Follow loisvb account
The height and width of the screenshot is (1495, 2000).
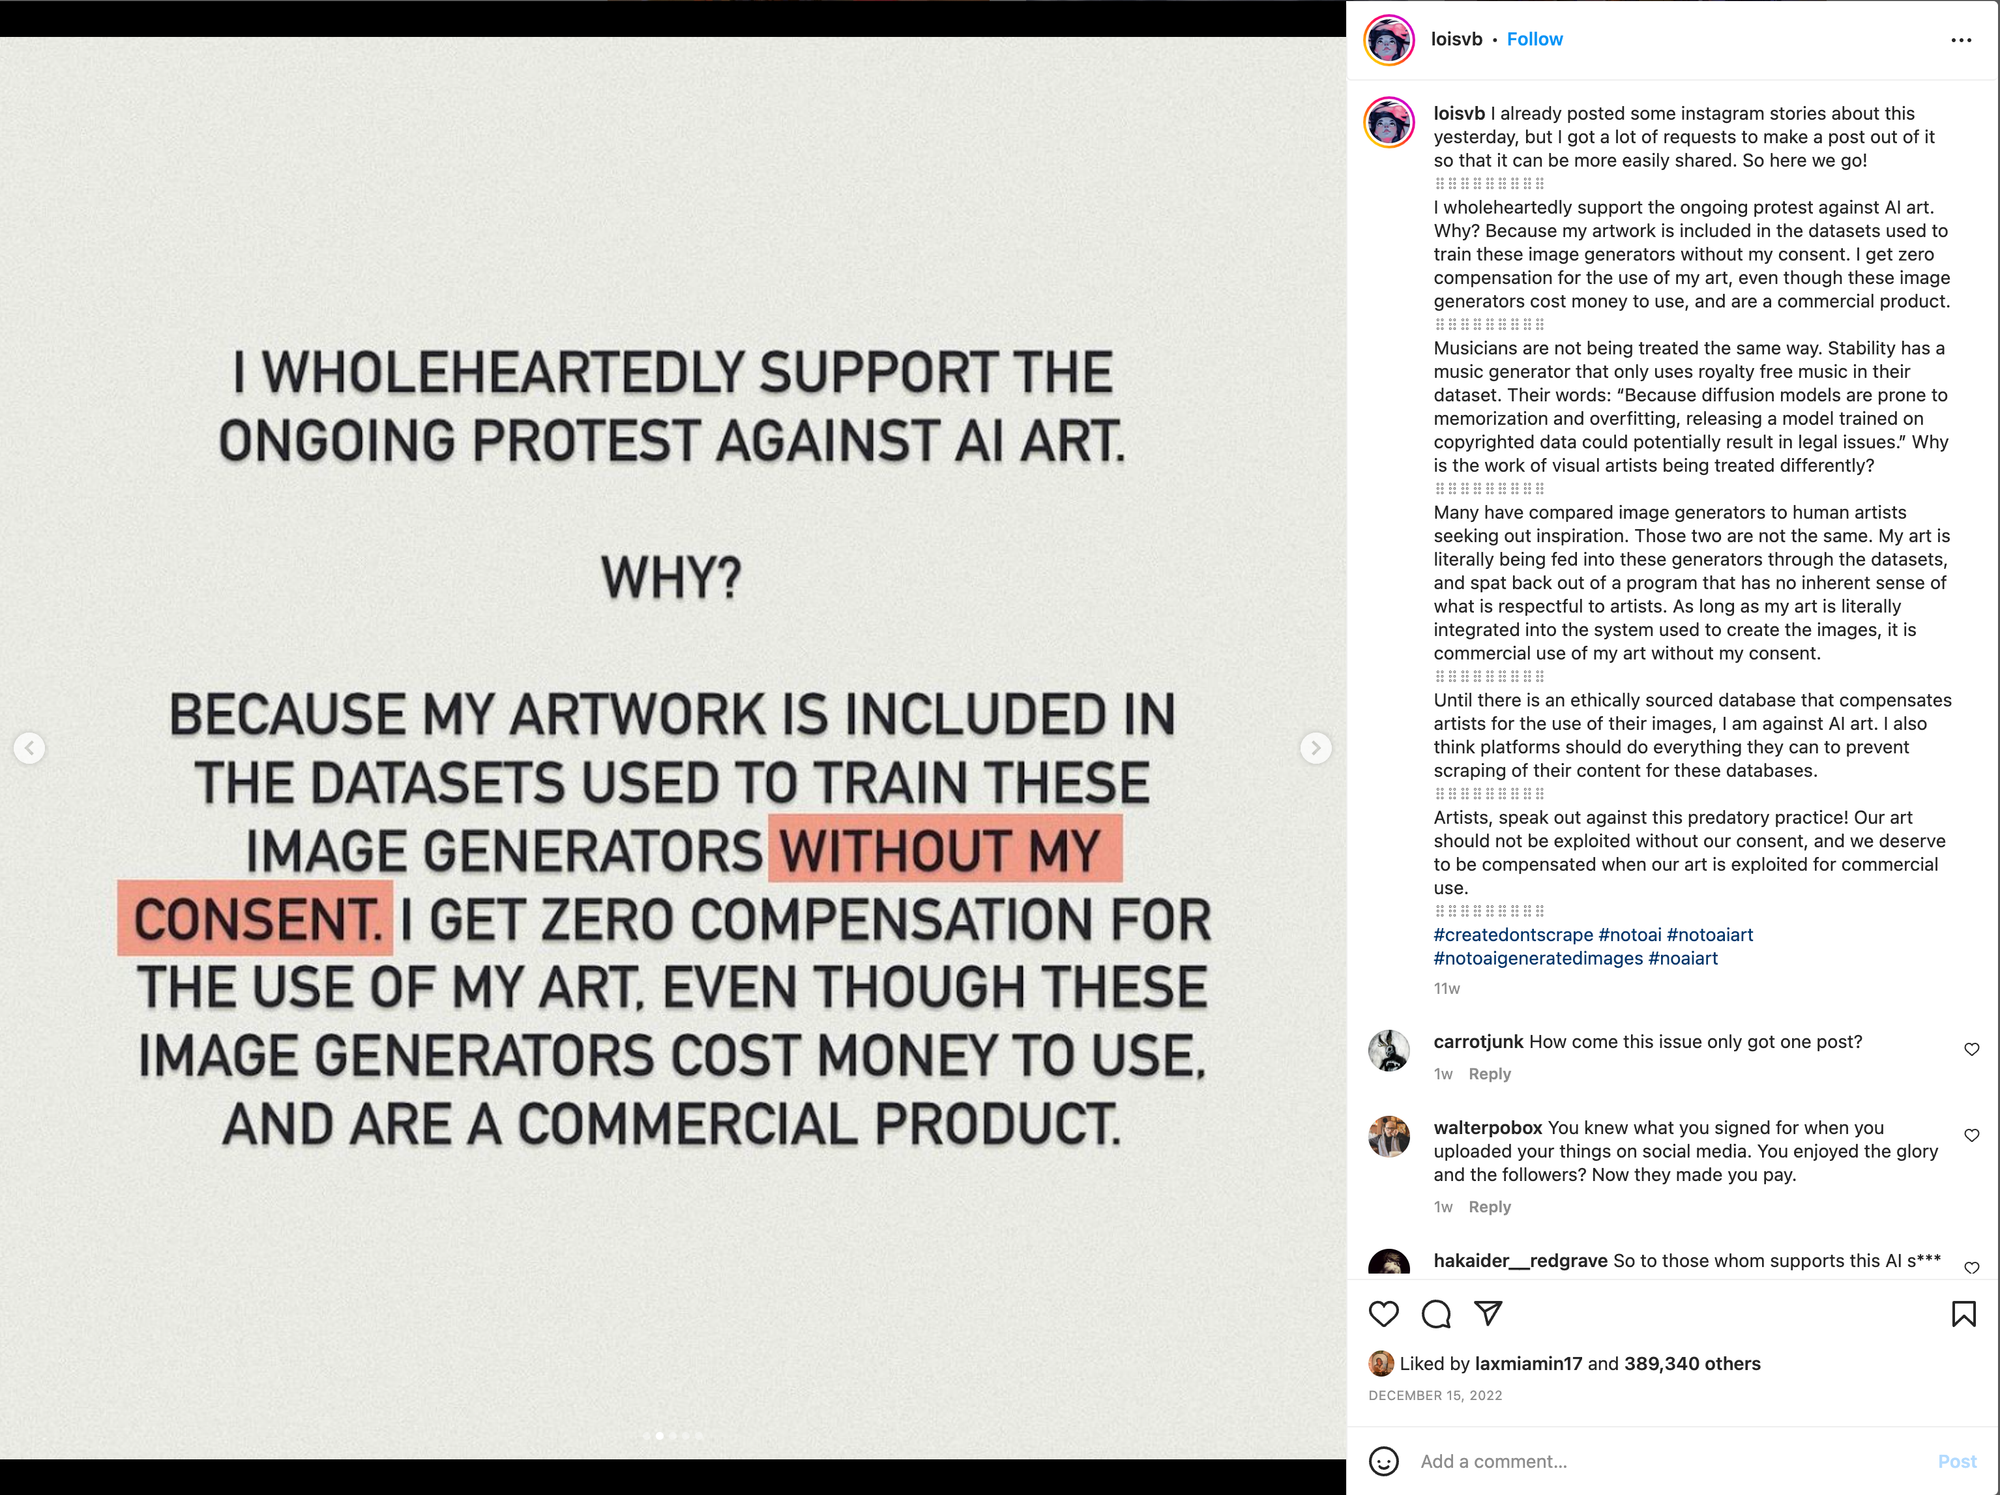point(1534,39)
